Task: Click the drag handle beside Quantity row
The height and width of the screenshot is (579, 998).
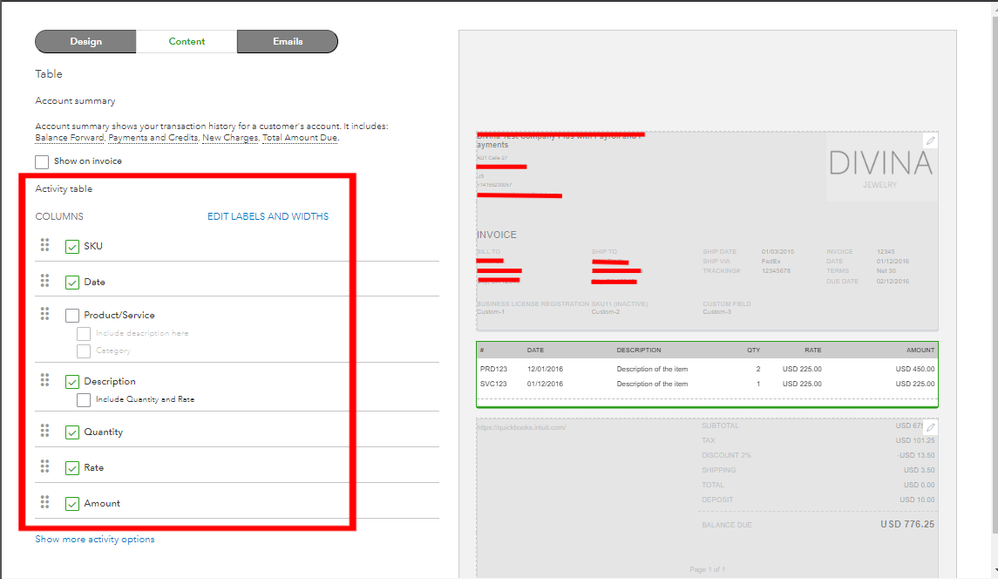Action: [x=45, y=431]
